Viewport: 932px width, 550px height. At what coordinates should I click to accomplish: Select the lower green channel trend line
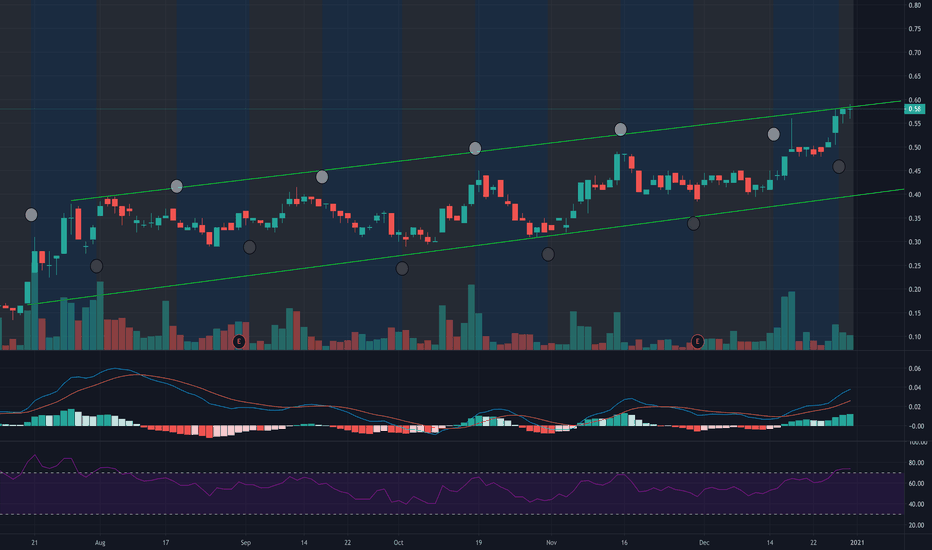point(467,247)
